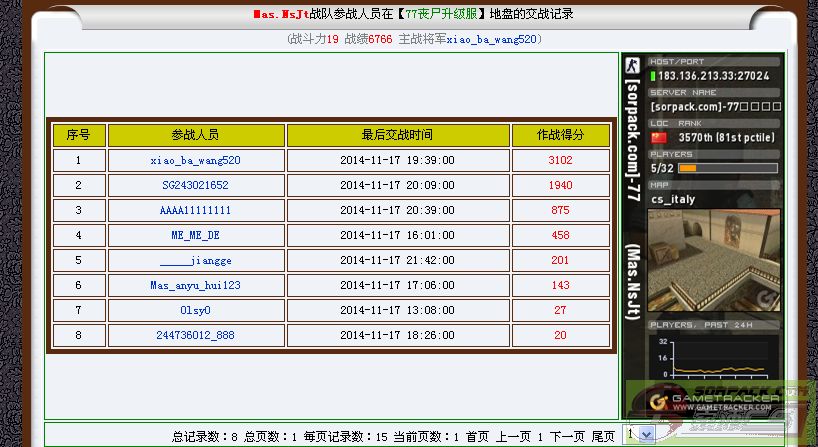Go to 尾页 last page
818x447 pixels.
(x=603, y=437)
